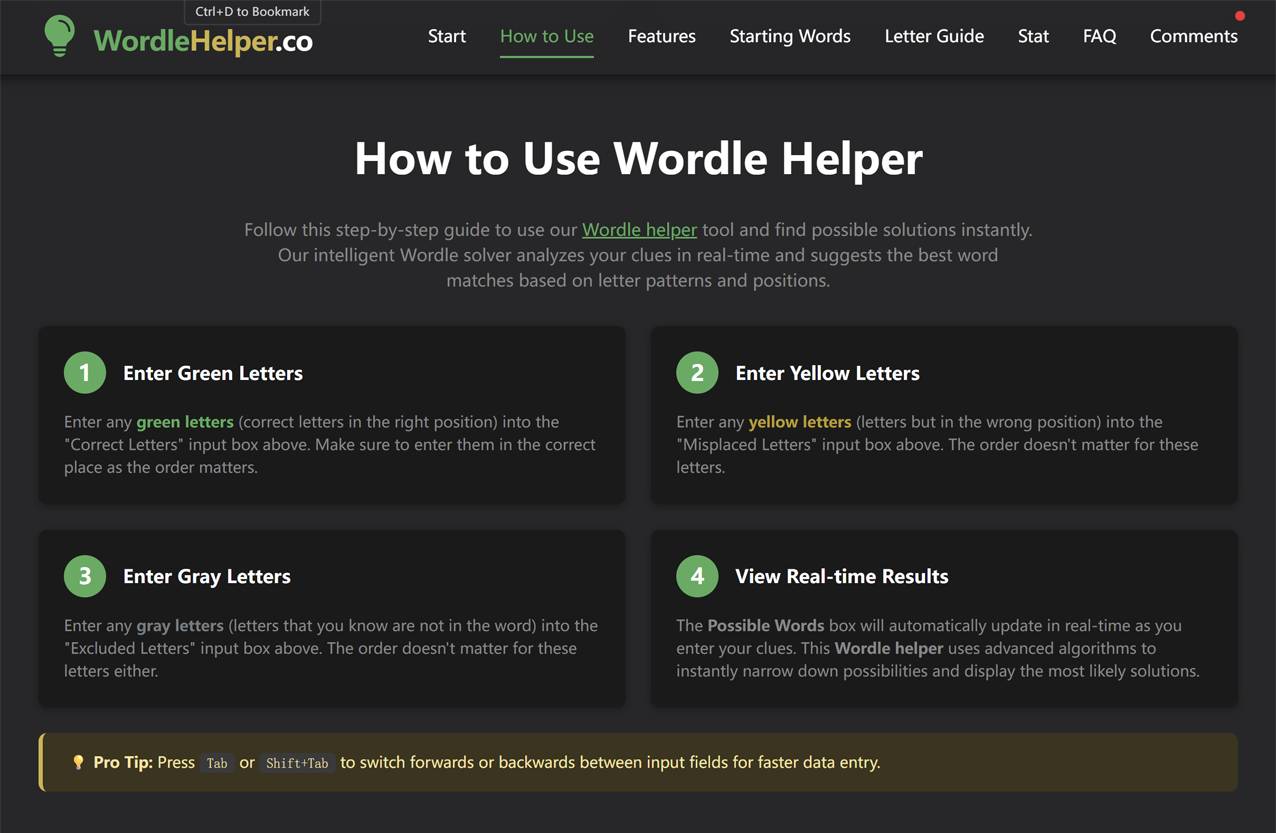Navigate to Starting Words
Image resolution: width=1276 pixels, height=833 pixels.
(x=790, y=36)
